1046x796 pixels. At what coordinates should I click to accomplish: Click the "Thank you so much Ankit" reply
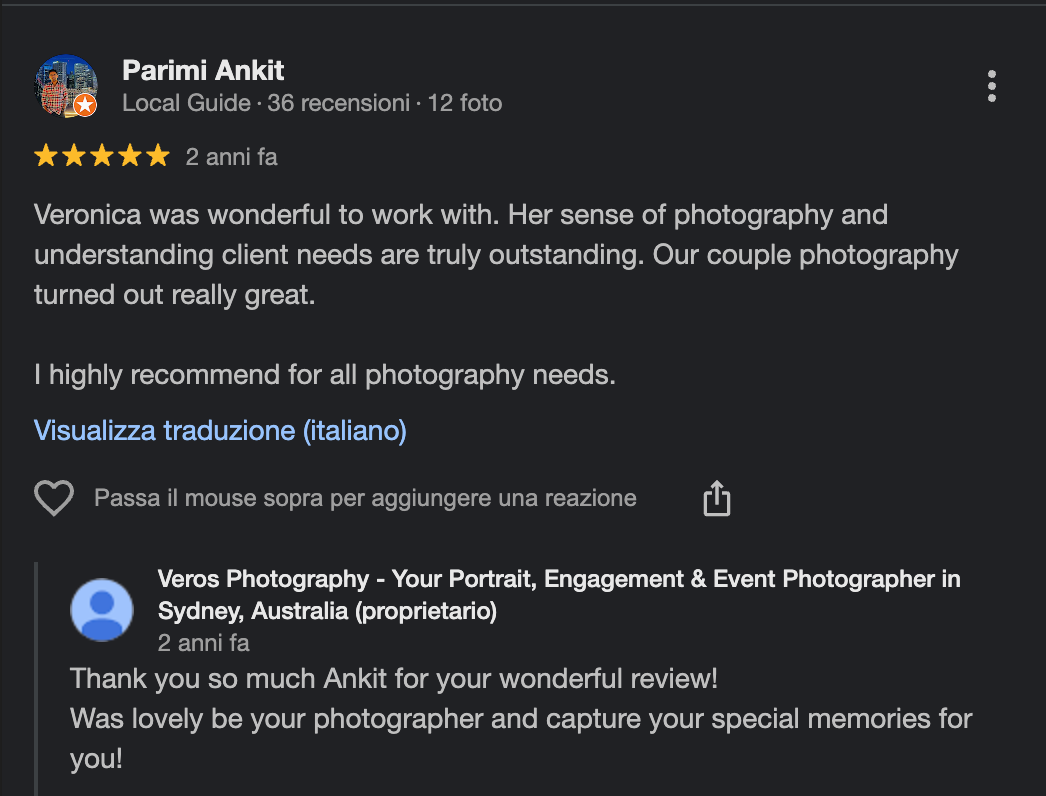click(394, 679)
